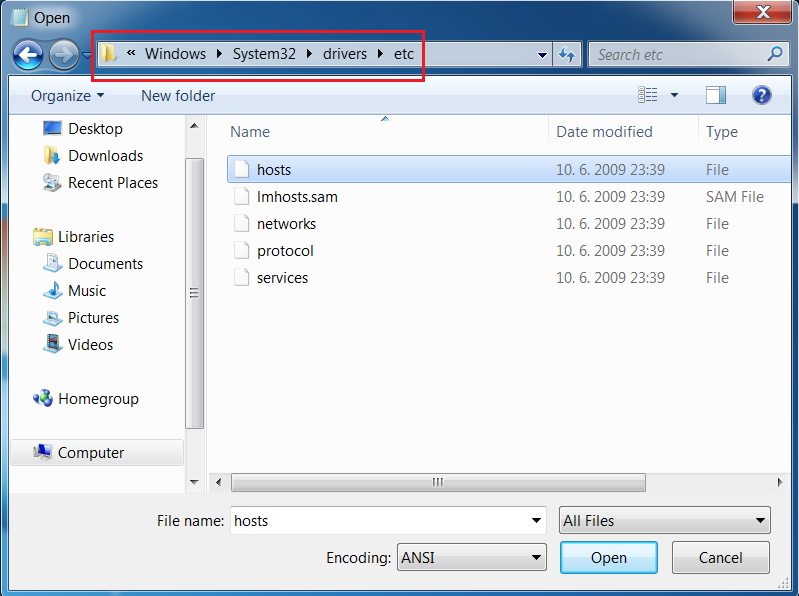The width and height of the screenshot is (799, 596).
Task: Open Documents library
Action: 105,264
